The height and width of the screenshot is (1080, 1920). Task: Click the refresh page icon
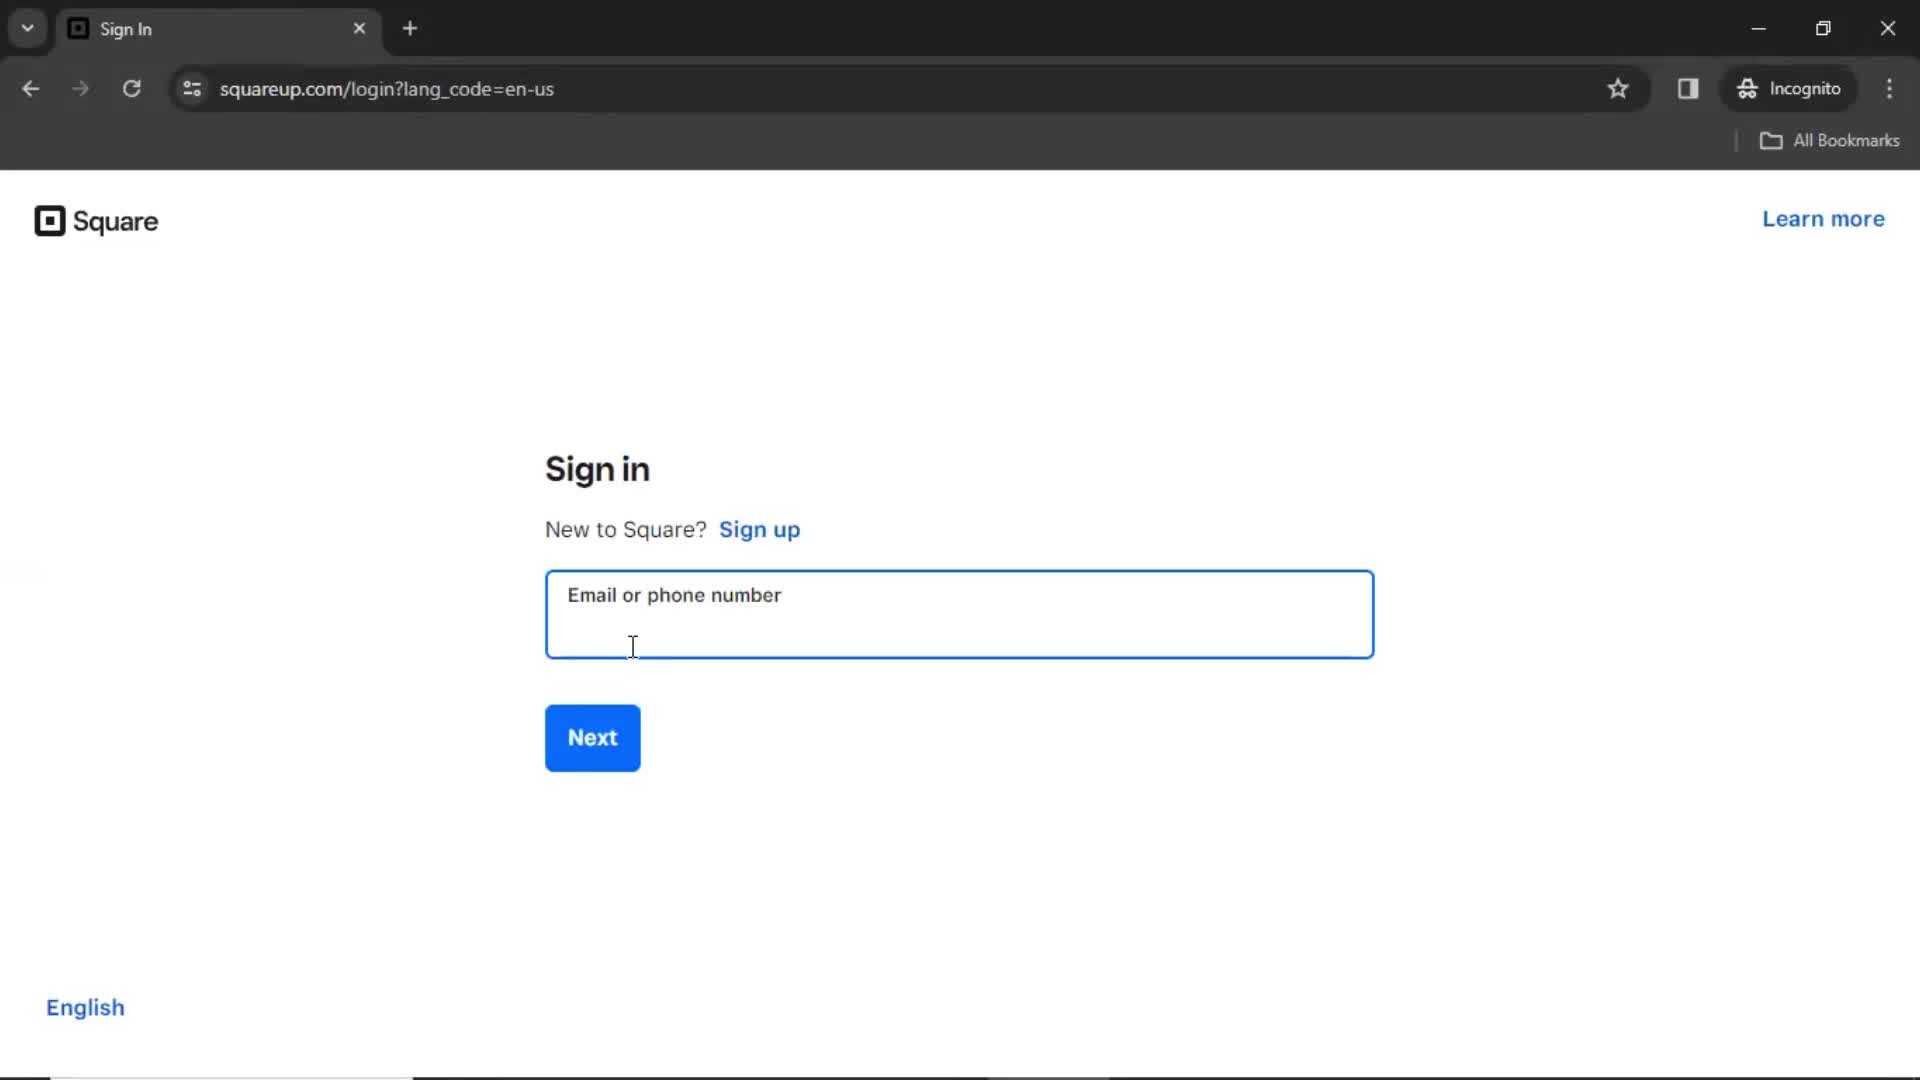point(131,90)
